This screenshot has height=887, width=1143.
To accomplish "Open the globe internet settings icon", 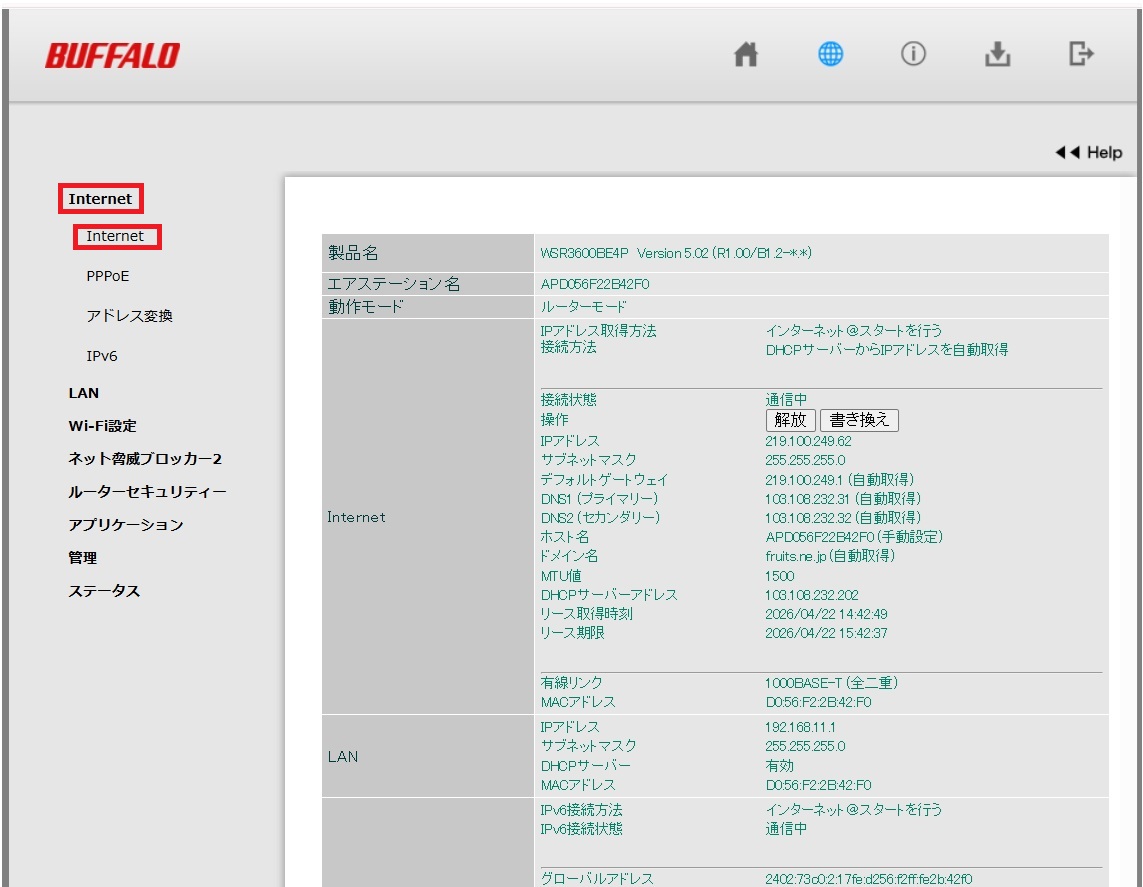I will 830,54.
